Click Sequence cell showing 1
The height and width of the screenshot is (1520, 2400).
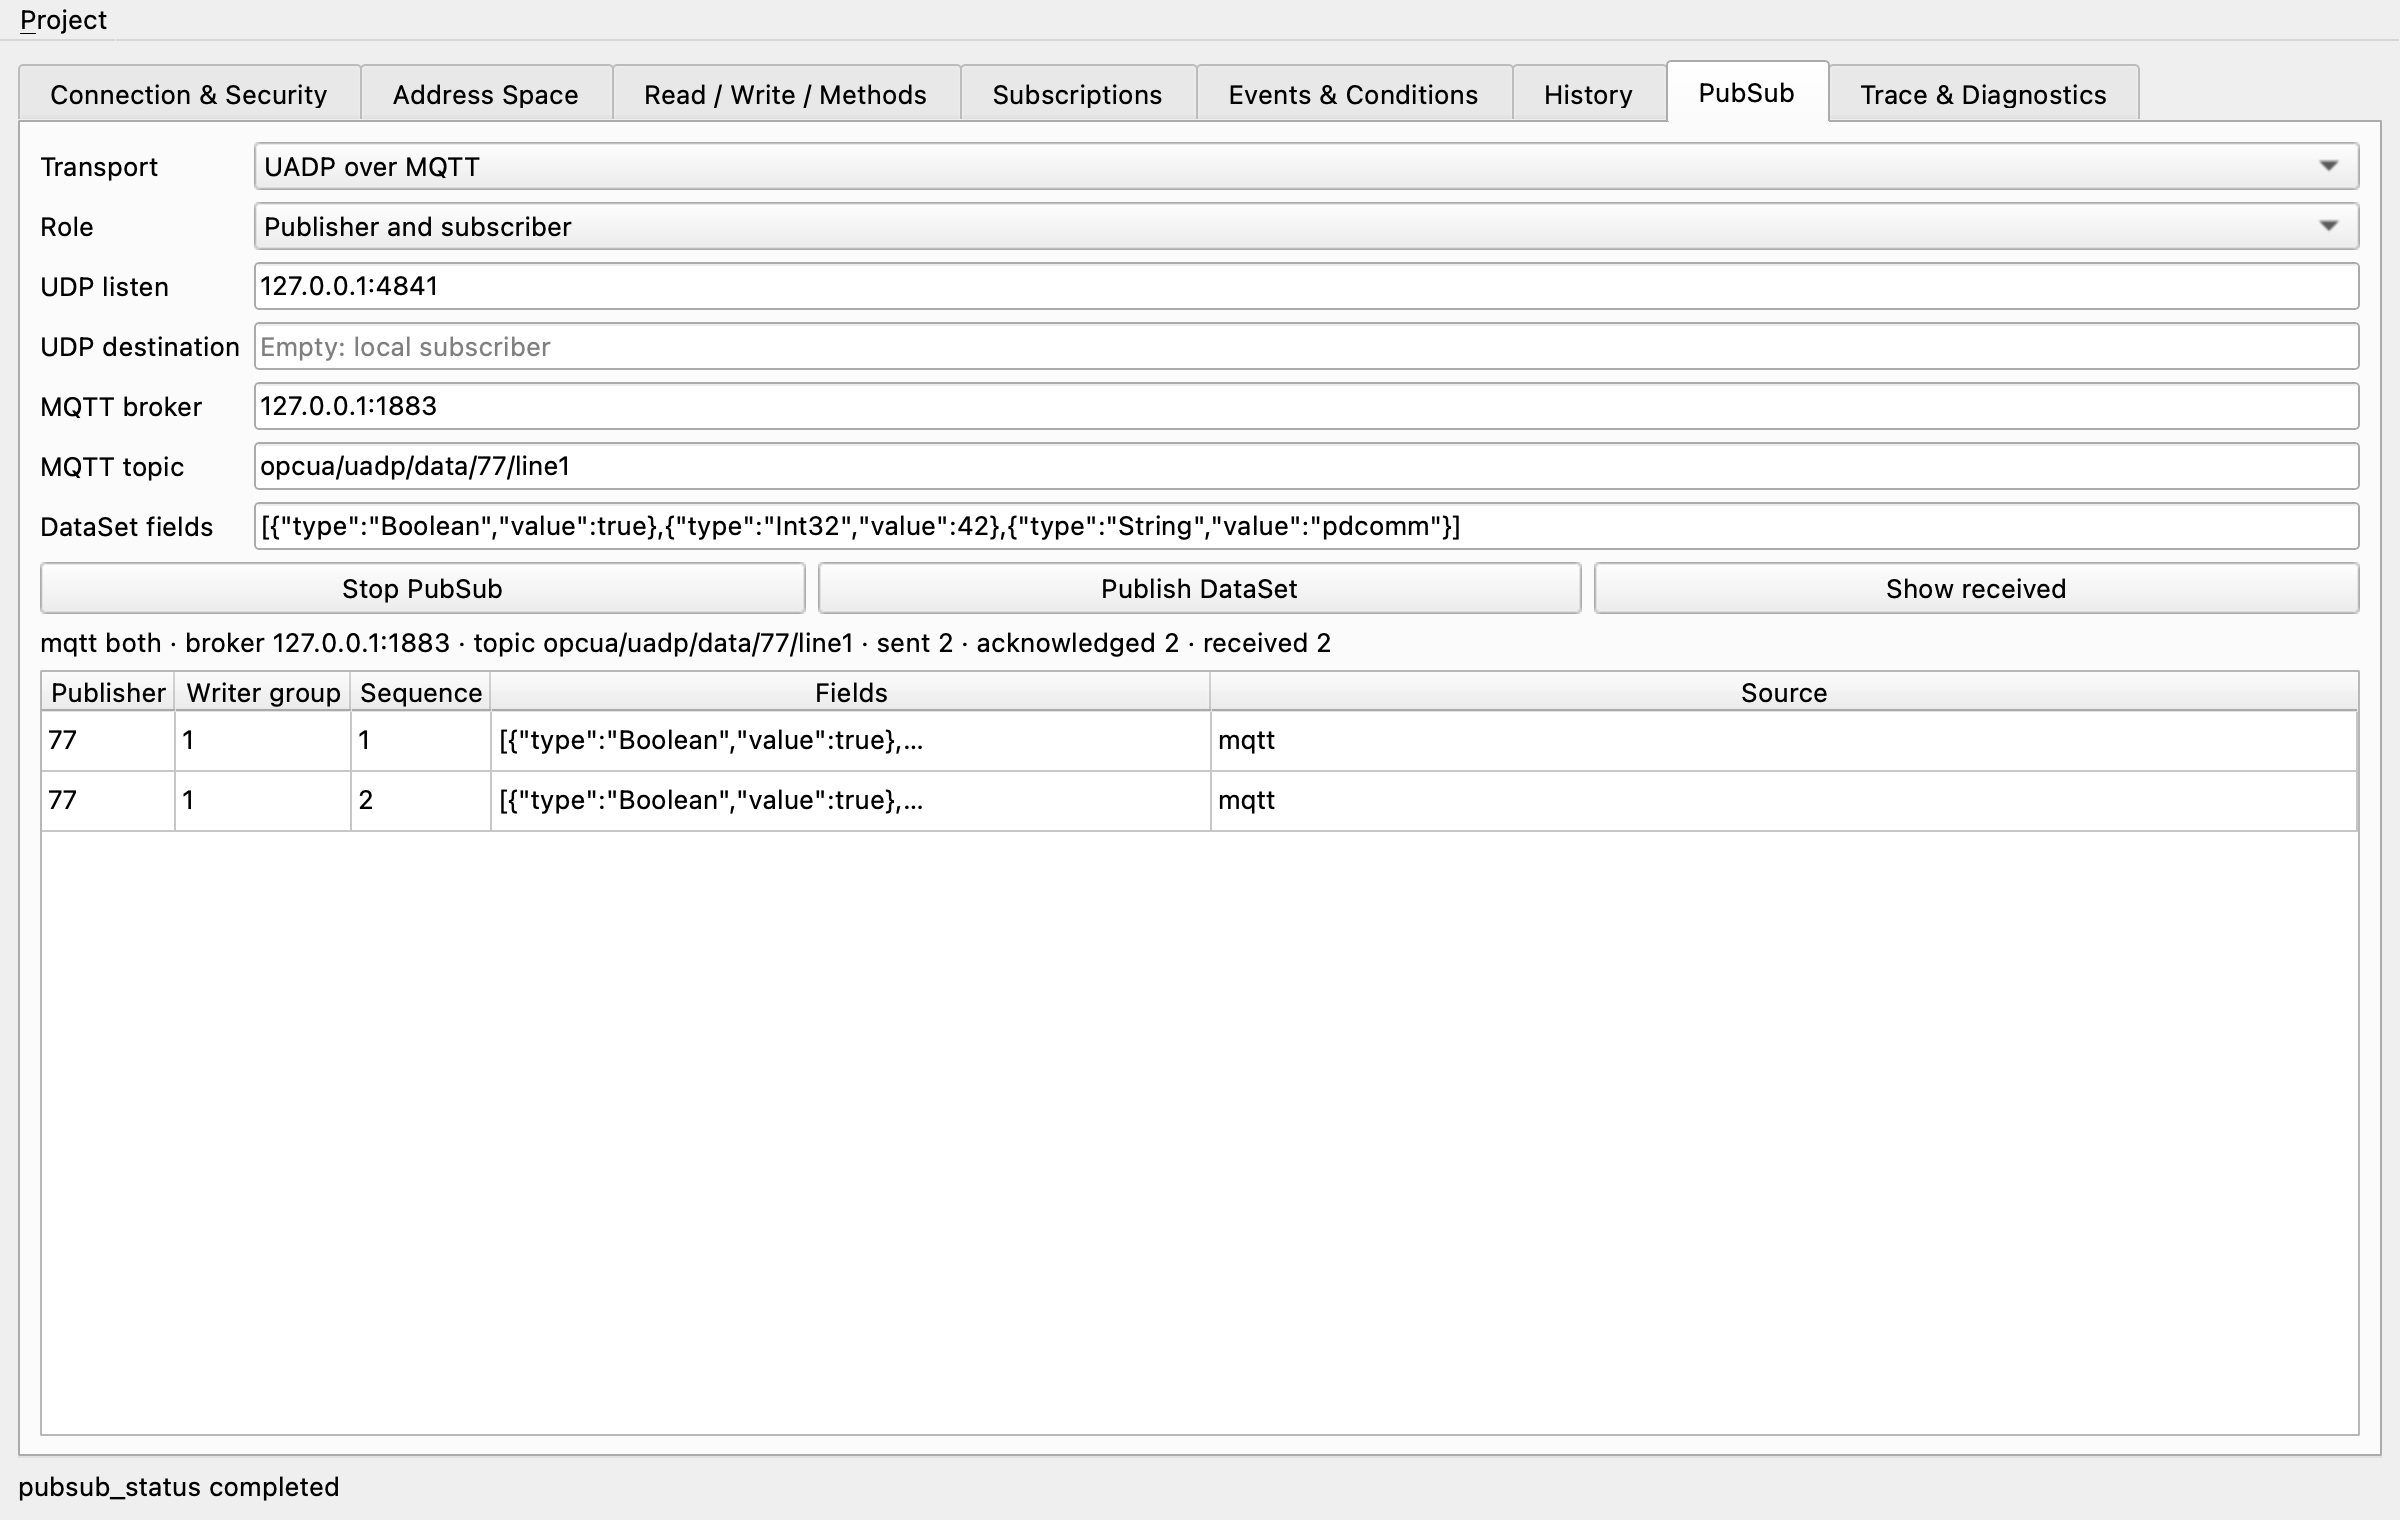coord(421,740)
